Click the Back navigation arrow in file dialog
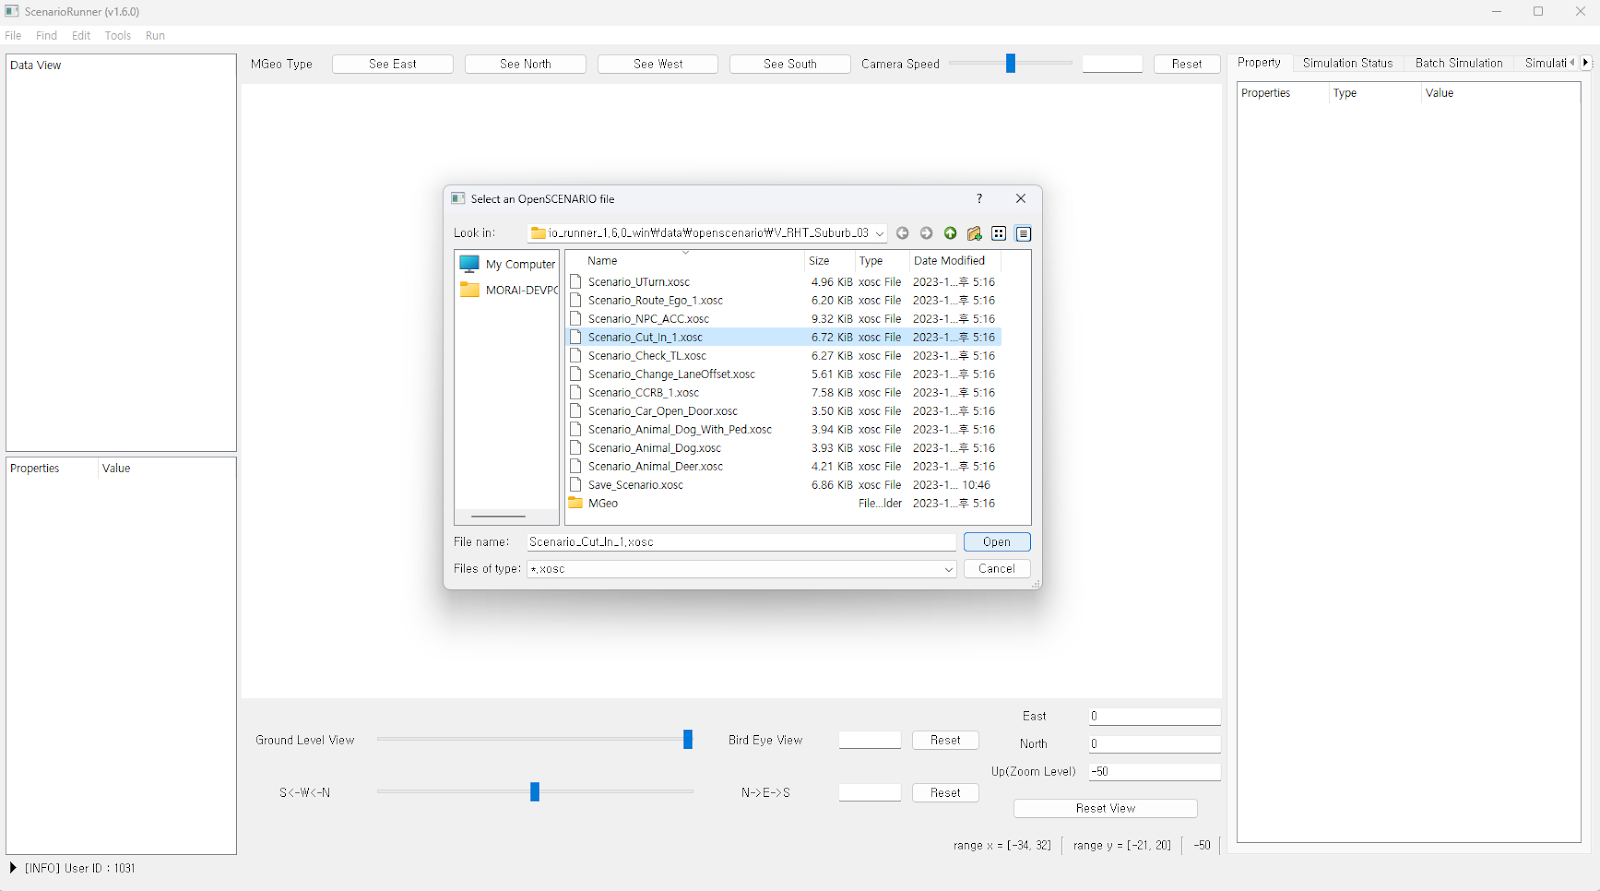The width and height of the screenshot is (1600, 891). [902, 233]
